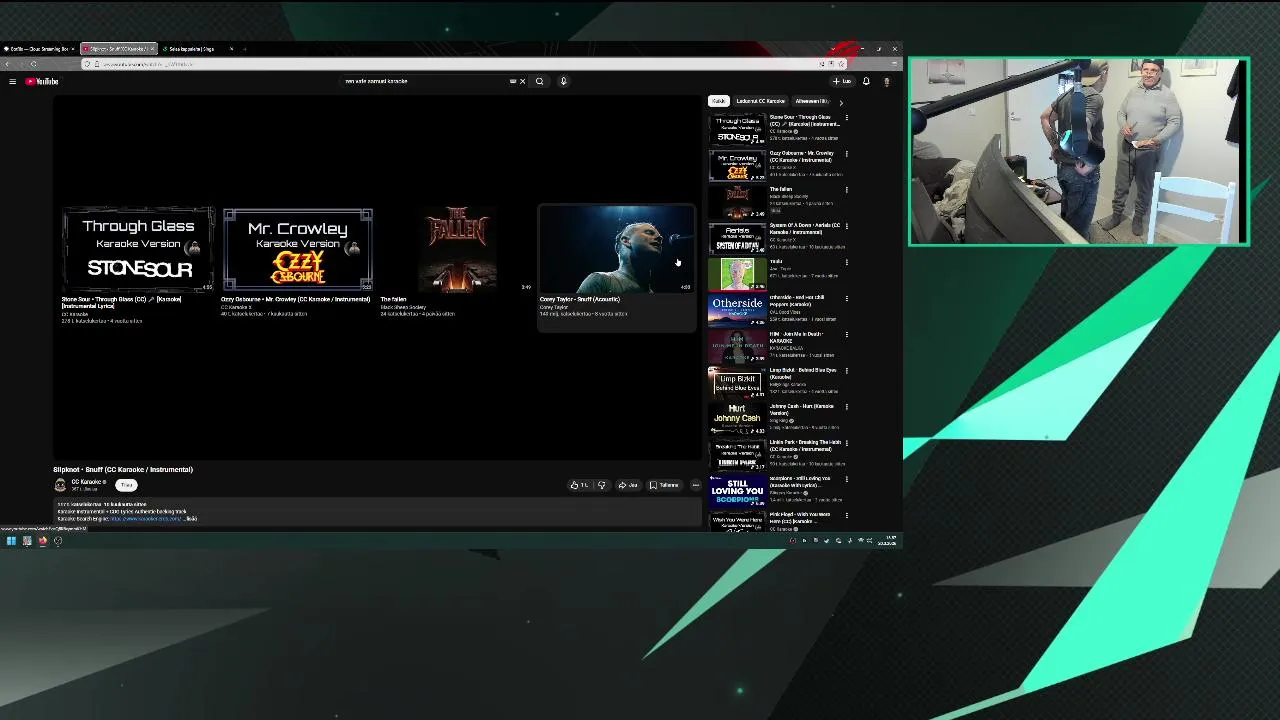Open the CC Karaoke channel name link
1280x720 pixels.
point(86,482)
